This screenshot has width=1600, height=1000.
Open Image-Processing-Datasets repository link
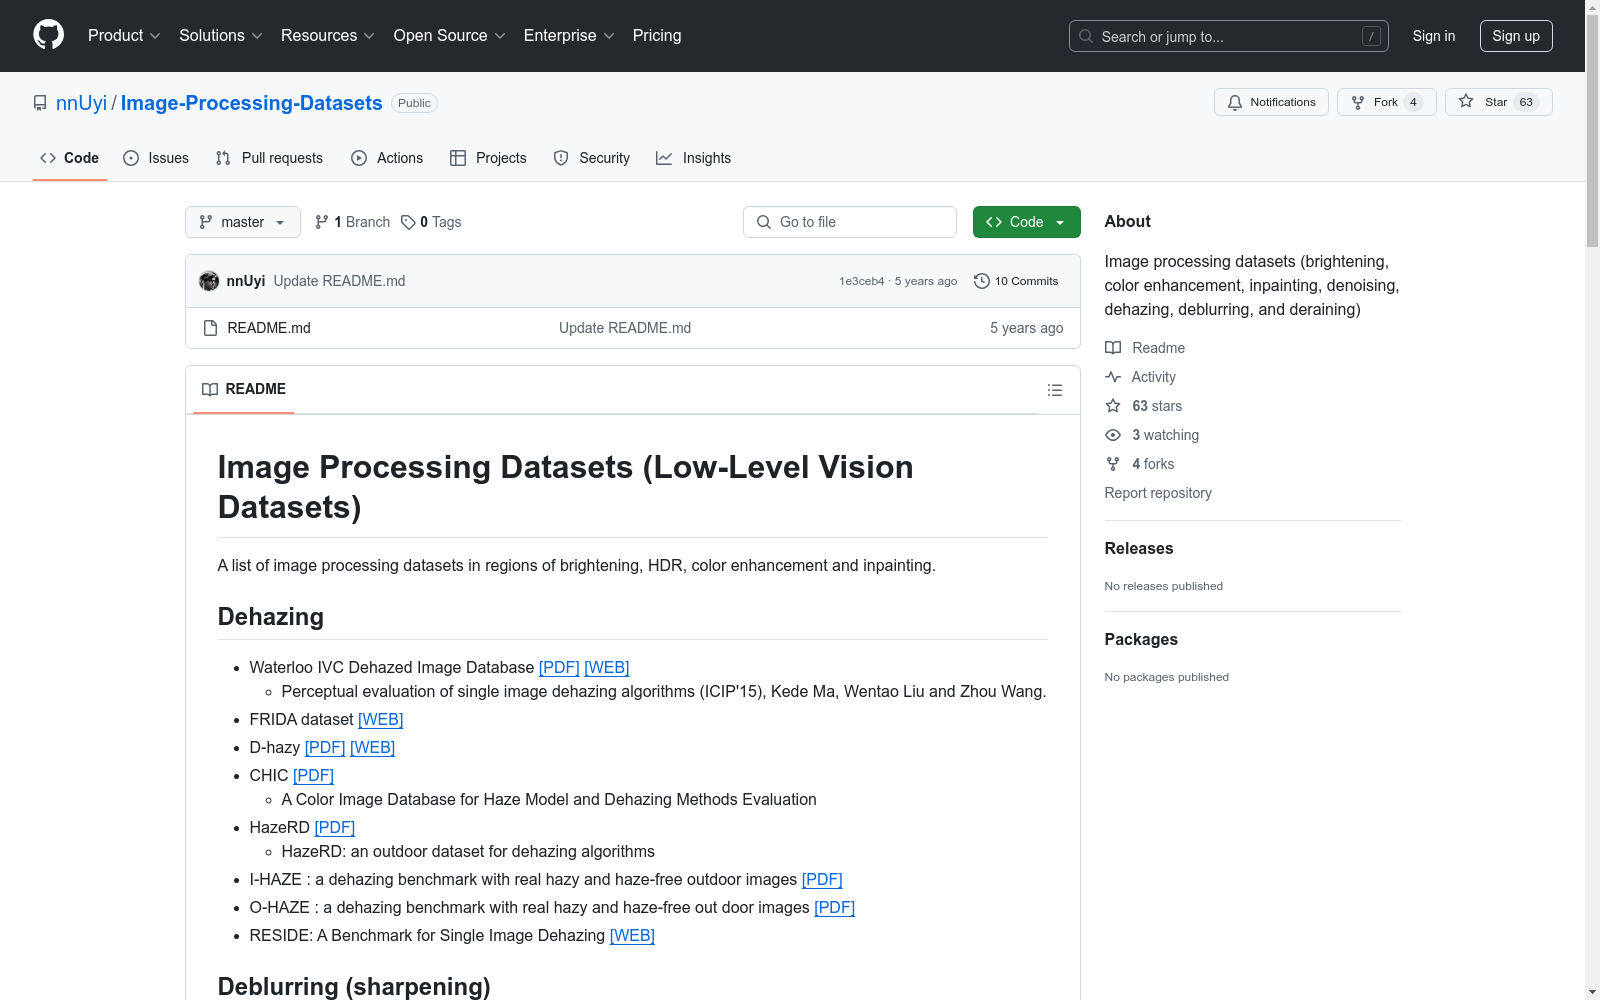tap(252, 103)
